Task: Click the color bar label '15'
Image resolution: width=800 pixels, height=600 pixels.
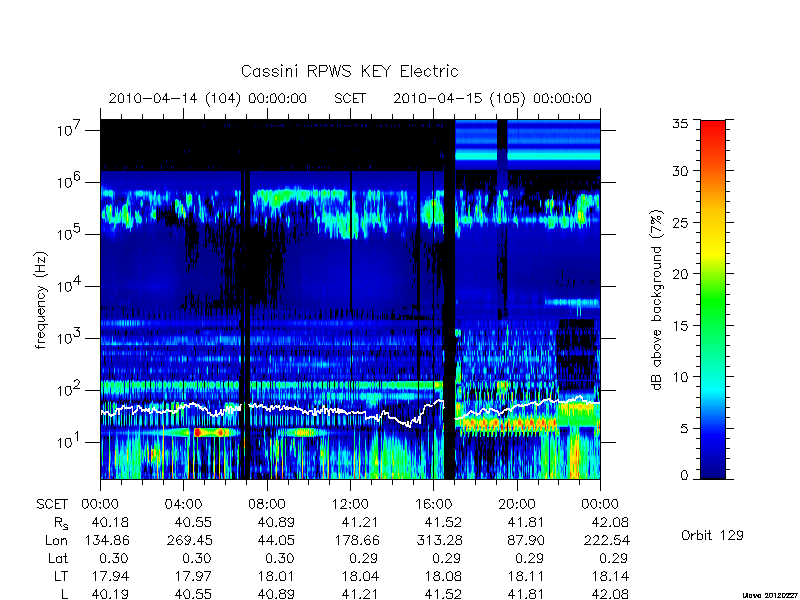Action: [680, 325]
